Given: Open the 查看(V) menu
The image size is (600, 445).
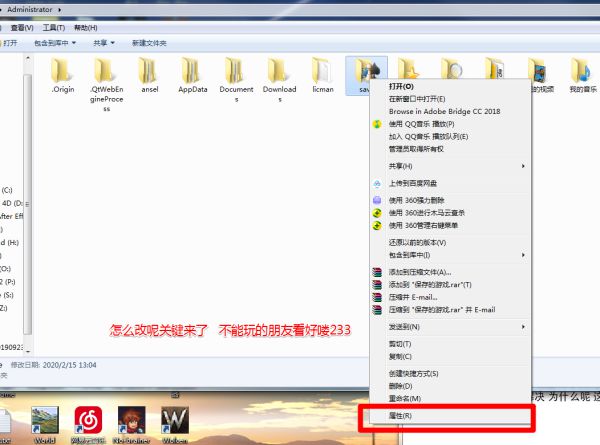Looking at the screenshot, I should pos(22,28).
